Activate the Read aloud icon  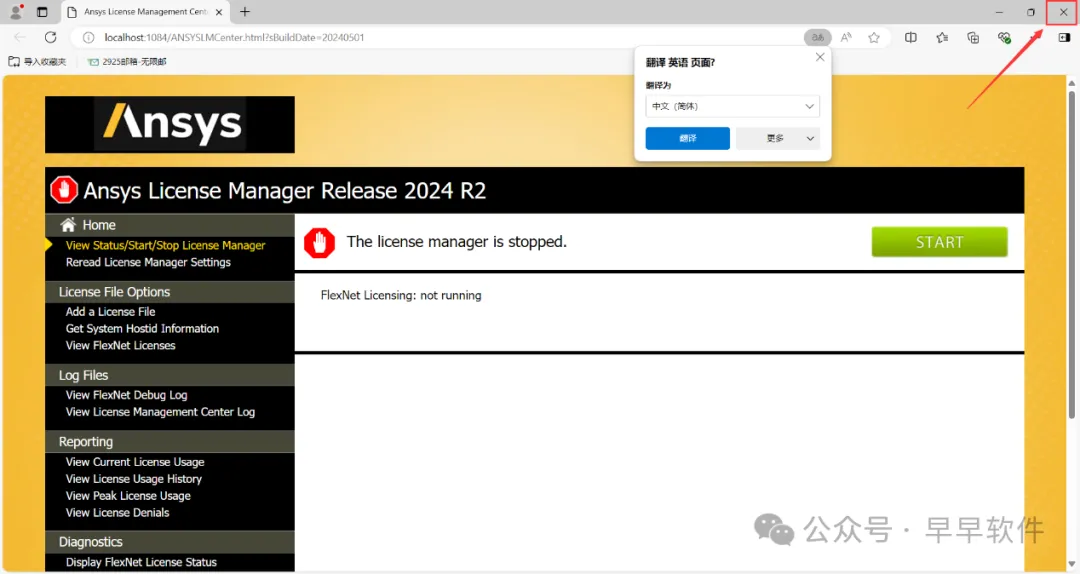point(846,37)
